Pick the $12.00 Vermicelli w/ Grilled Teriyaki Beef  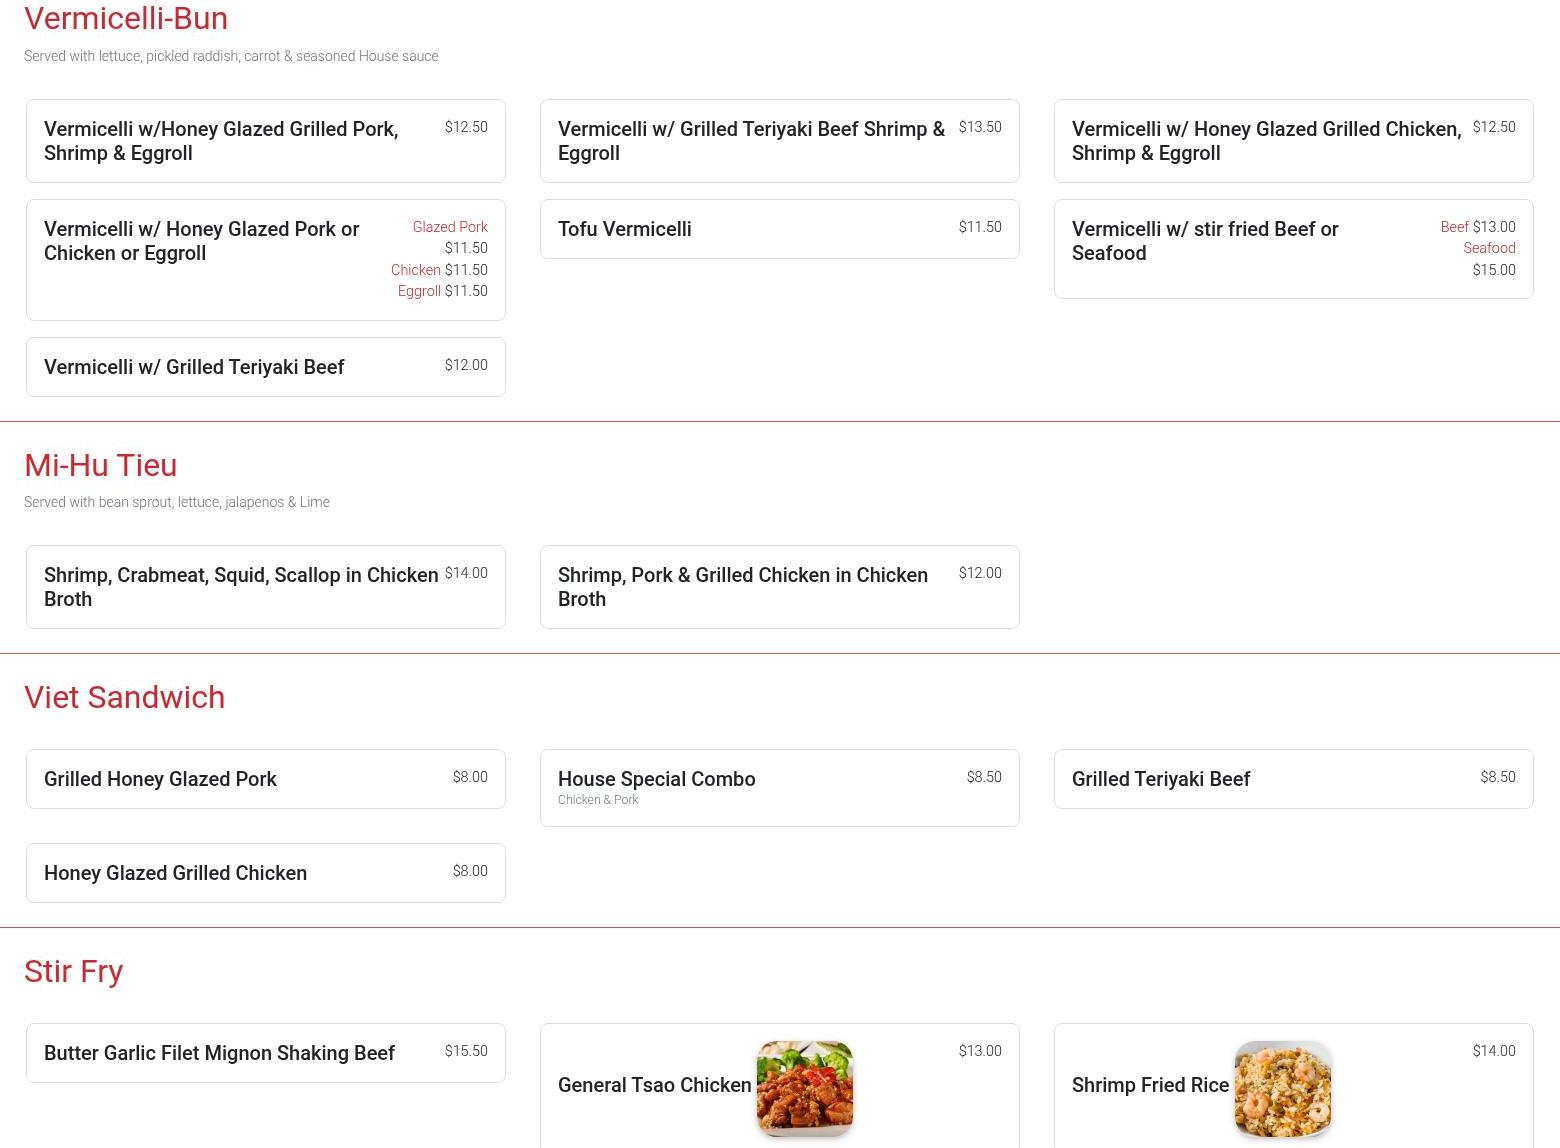(x=266, y=367)
